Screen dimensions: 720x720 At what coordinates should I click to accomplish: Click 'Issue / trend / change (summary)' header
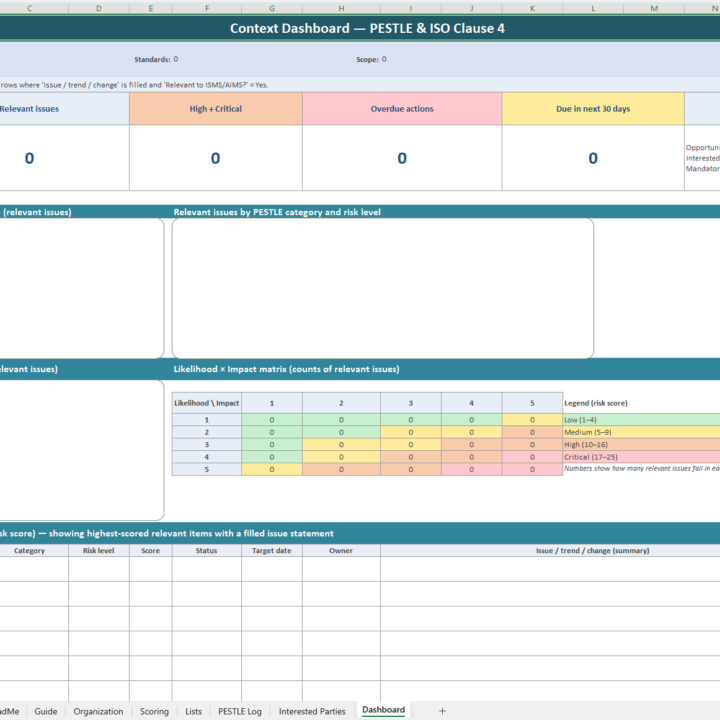click(x=592, y=551)
